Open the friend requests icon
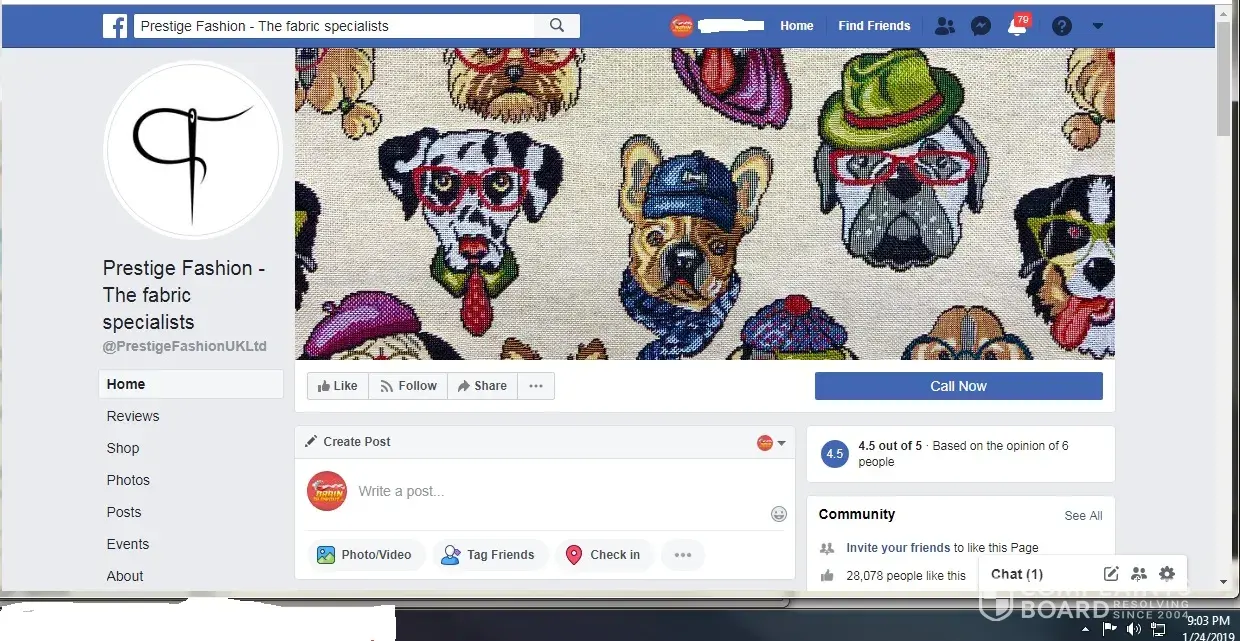 tap(944, 26)
